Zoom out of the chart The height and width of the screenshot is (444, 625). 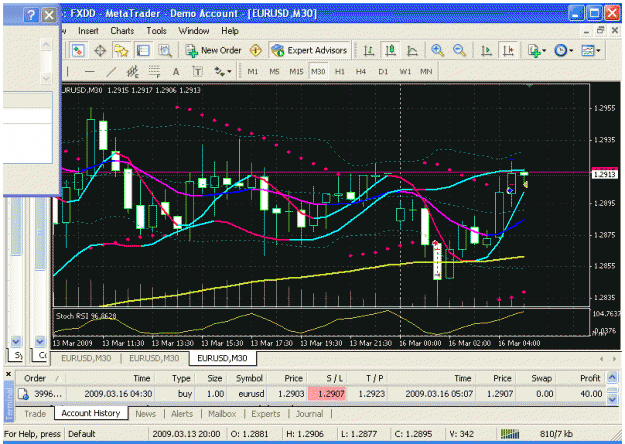(459, 51)
